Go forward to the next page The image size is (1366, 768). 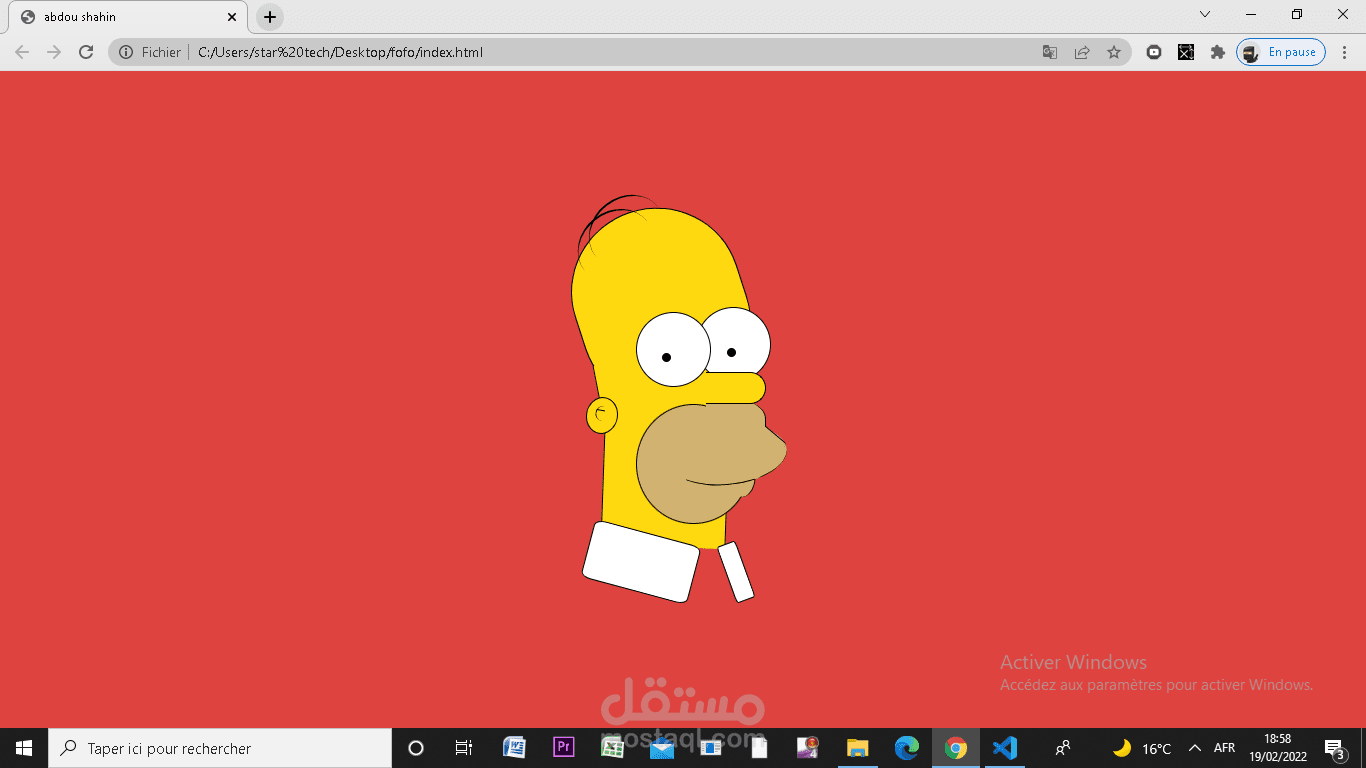pyautogui.click(x=54, y=52)
